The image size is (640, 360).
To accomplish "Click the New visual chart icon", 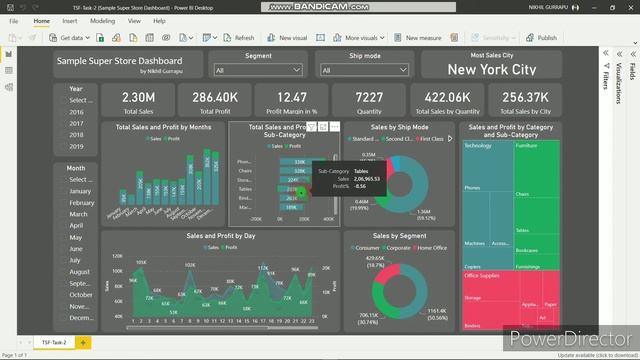I will [x=271, y=38].
